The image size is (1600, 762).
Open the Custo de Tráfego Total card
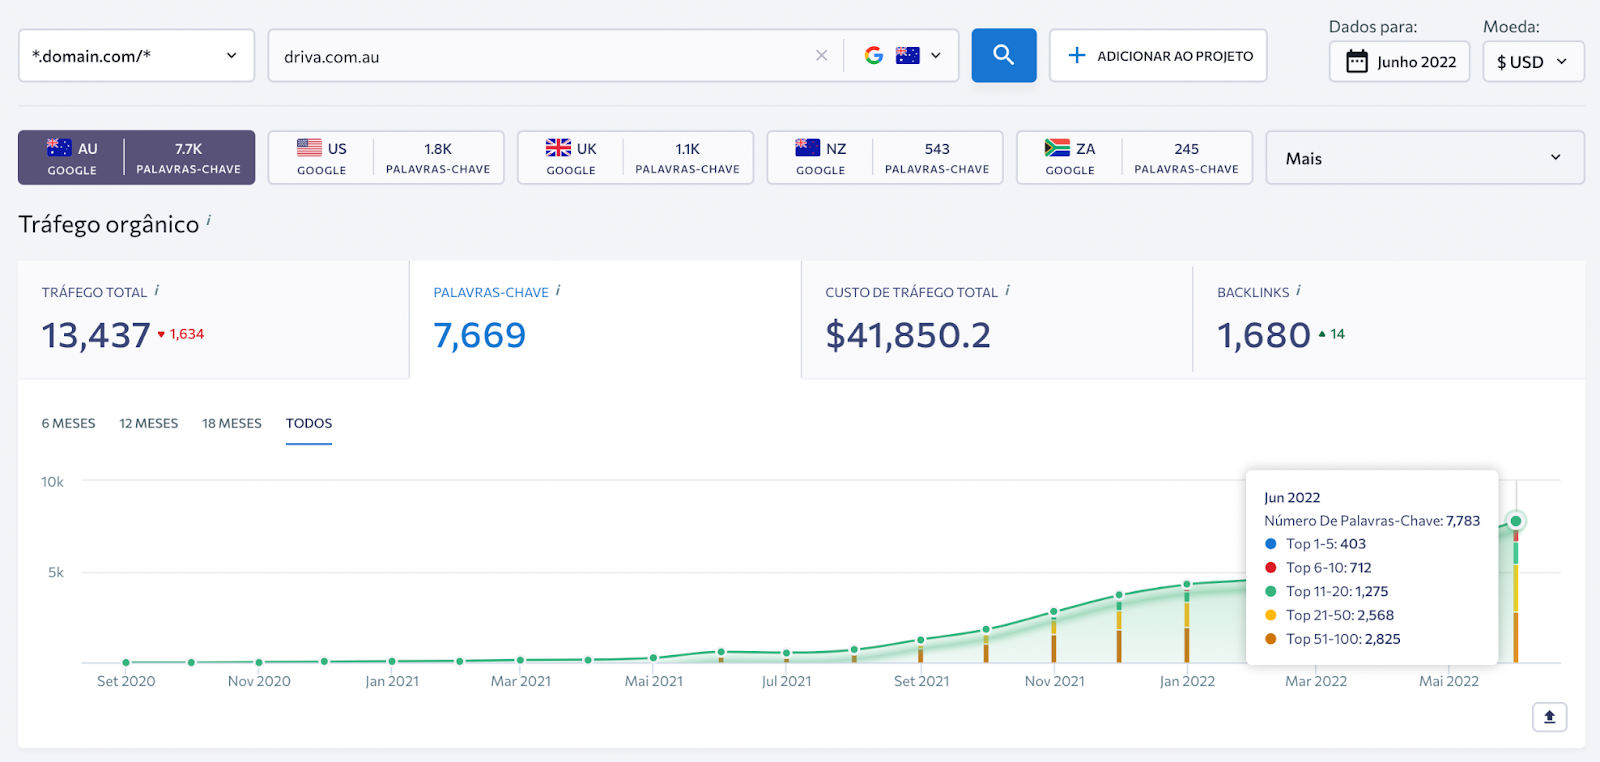[997, 320]
